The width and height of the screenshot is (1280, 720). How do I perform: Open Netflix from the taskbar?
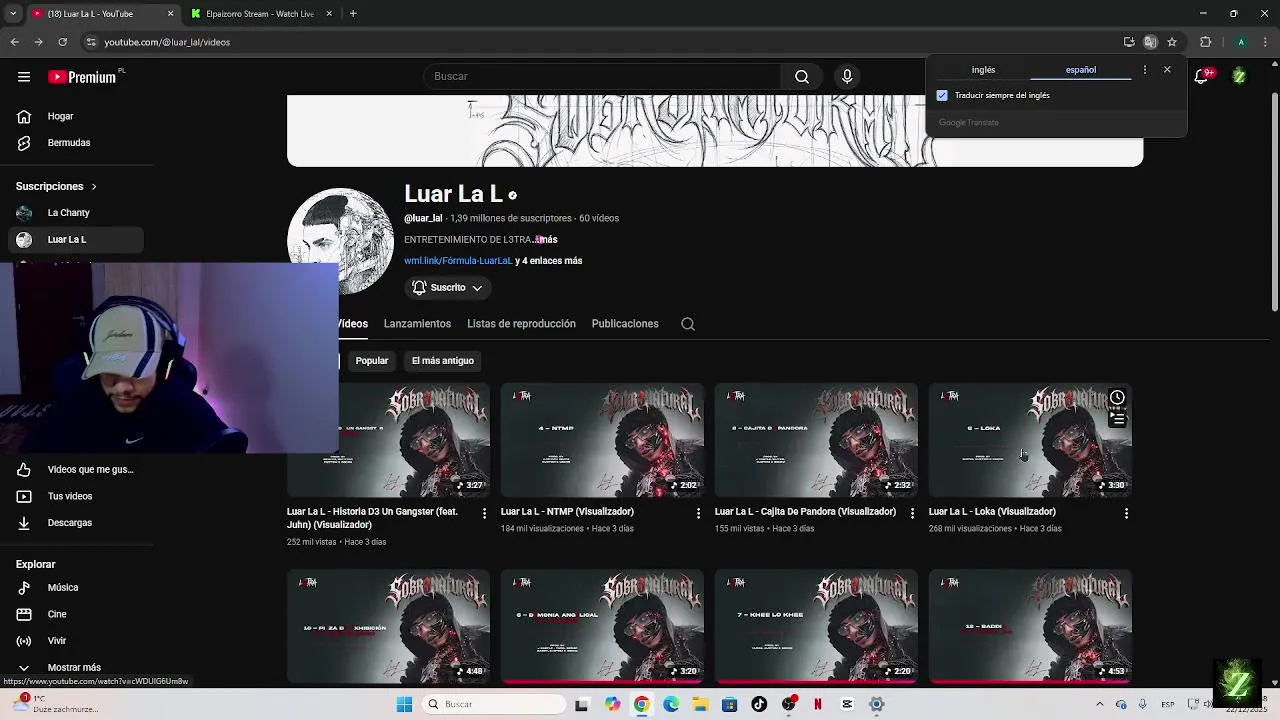pos(818,704)
